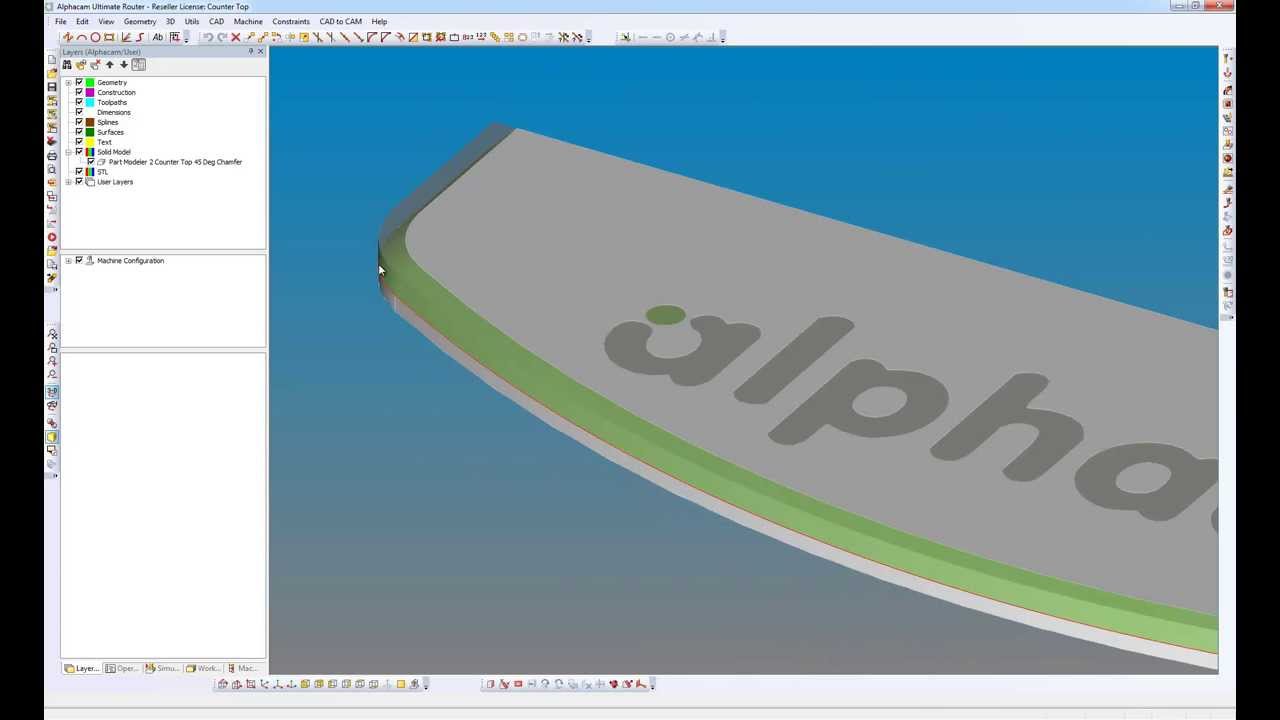1280x720 pixels.
Task: Click the Spline tool icon in top toolbar
Action: (140, 37)
